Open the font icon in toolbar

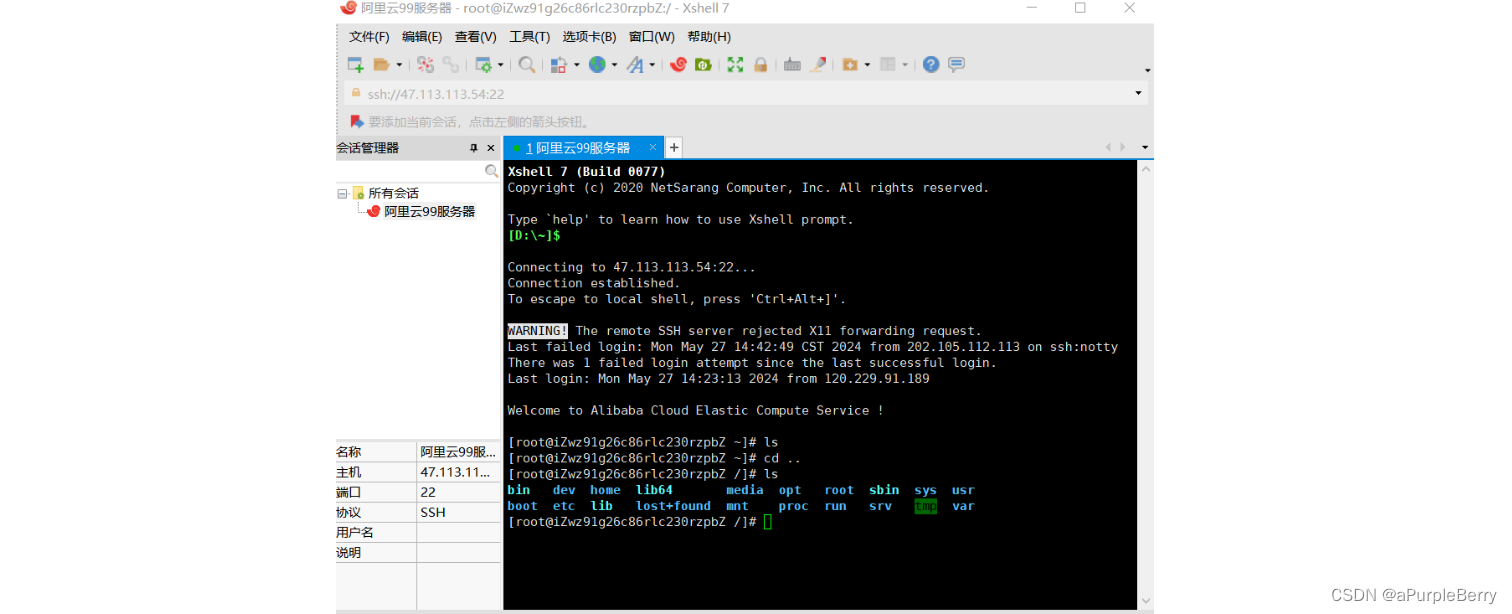point(635,65)
